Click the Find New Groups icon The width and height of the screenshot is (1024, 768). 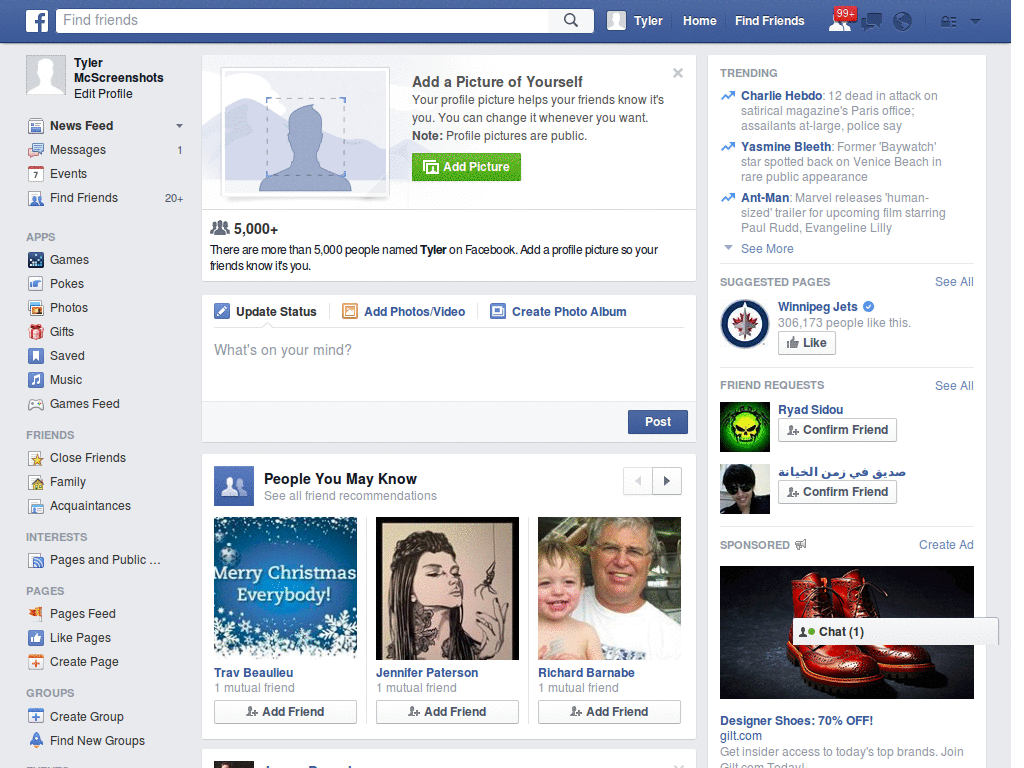point(36,741)
